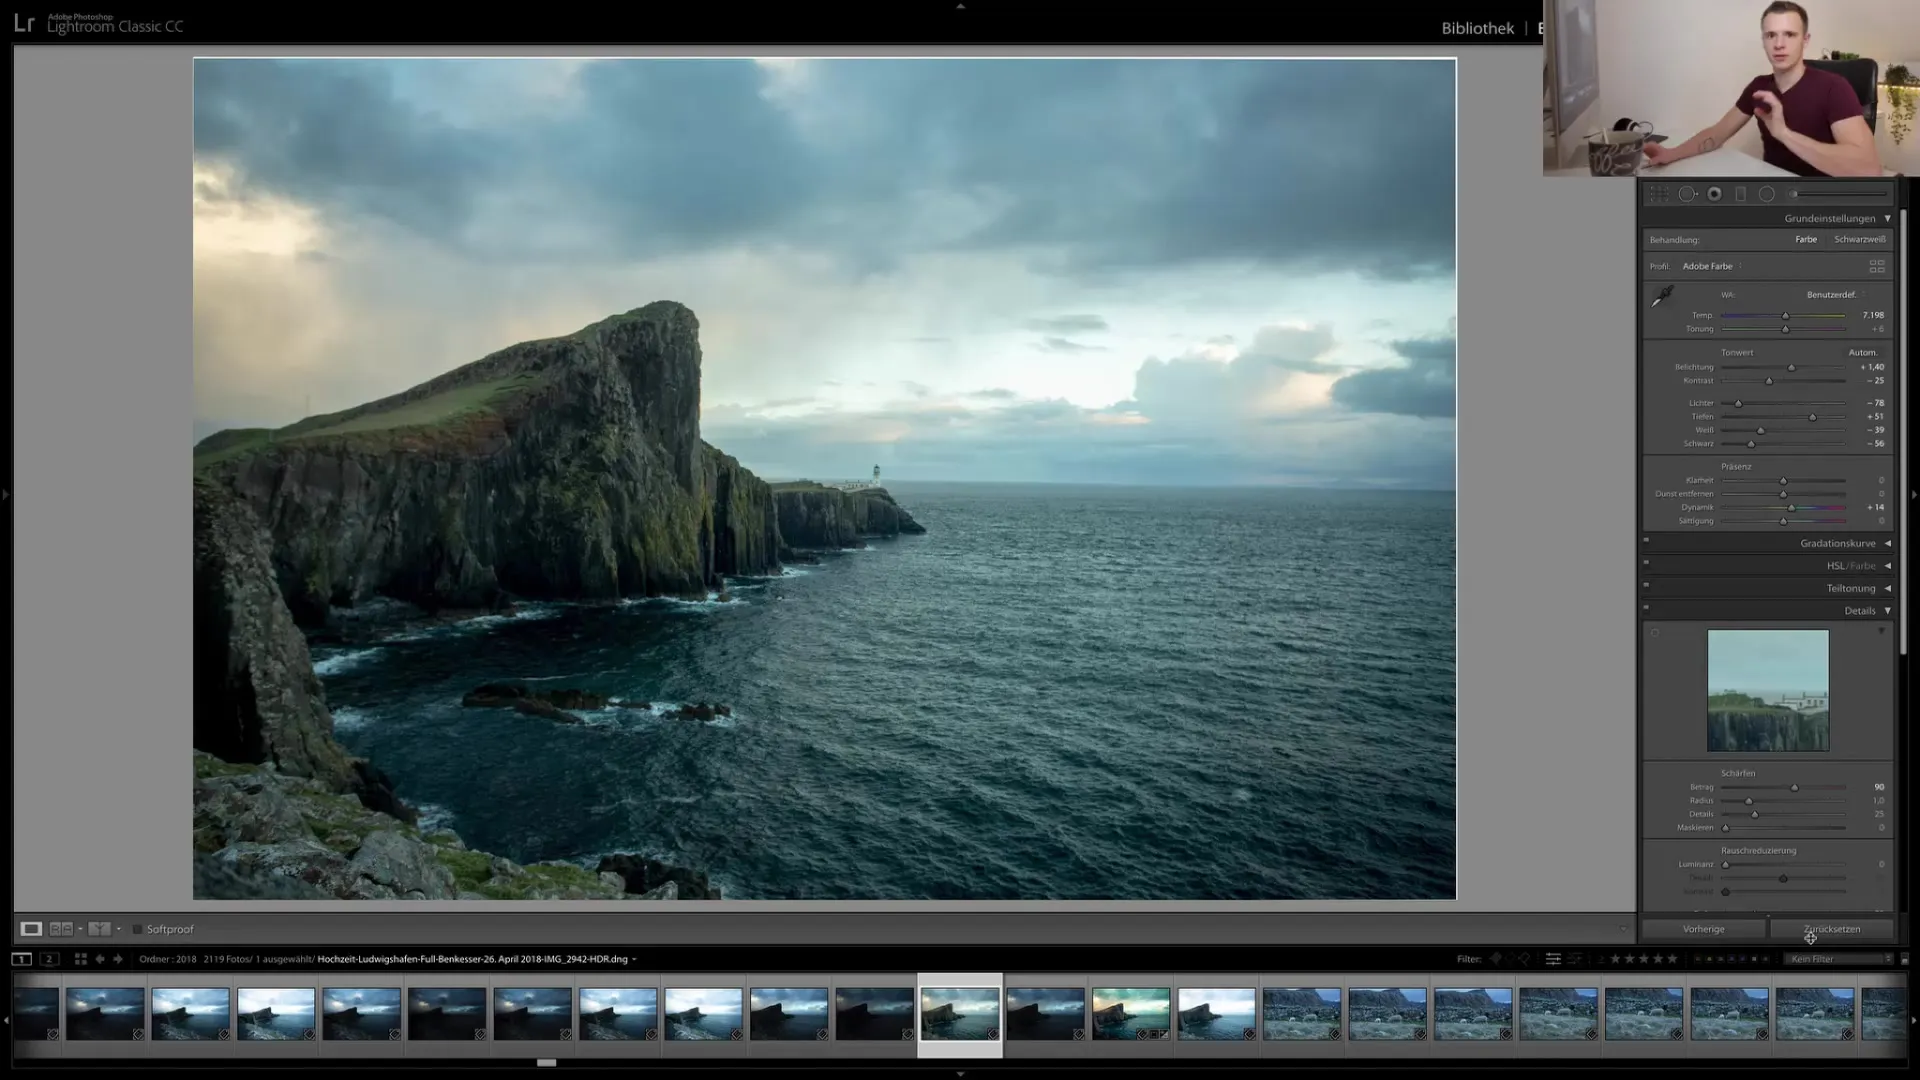Open the Bibliothek module
Screen dimensions: 1920x1080
point(1477,28)
